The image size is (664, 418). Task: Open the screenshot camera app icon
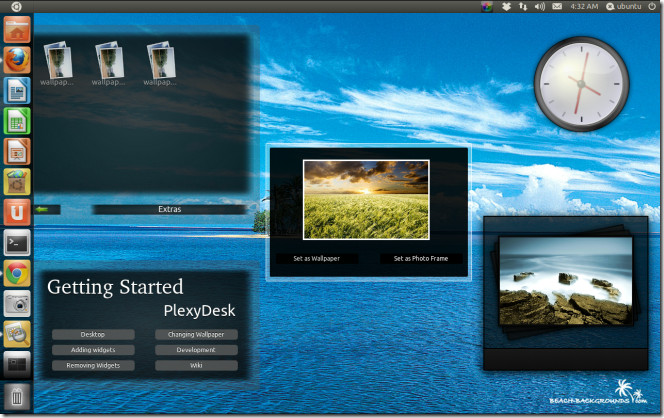(x=17, y=304)
